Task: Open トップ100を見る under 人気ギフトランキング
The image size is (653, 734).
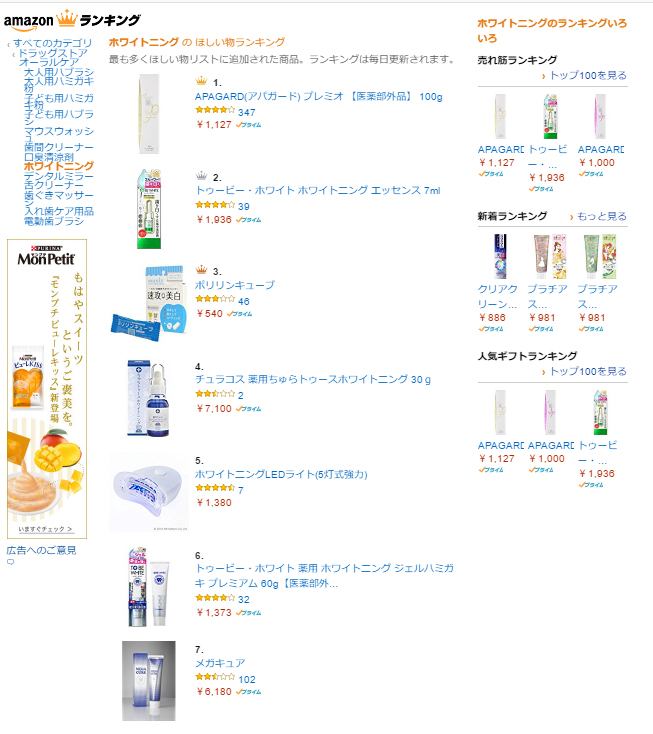Action: coord(588,372)
